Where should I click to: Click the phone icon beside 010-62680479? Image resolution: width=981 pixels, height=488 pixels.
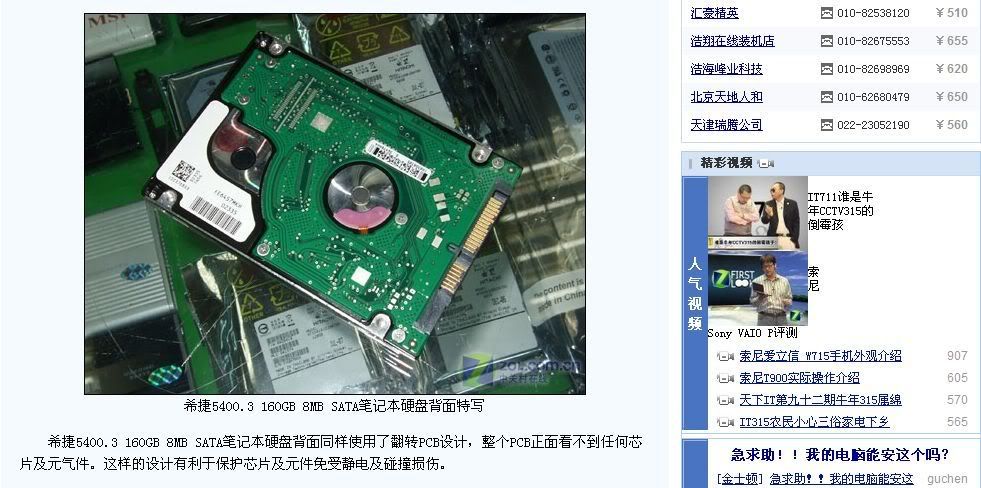click(x=826, y=97)
